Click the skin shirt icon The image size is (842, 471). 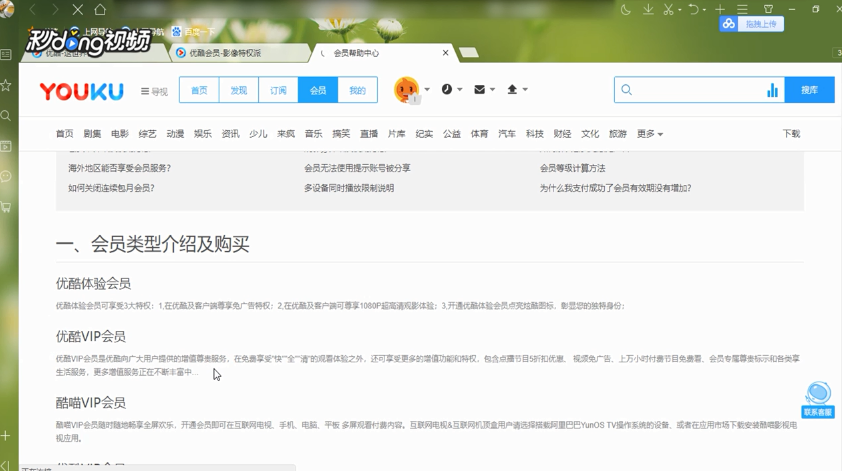click(x=768, y=10)
